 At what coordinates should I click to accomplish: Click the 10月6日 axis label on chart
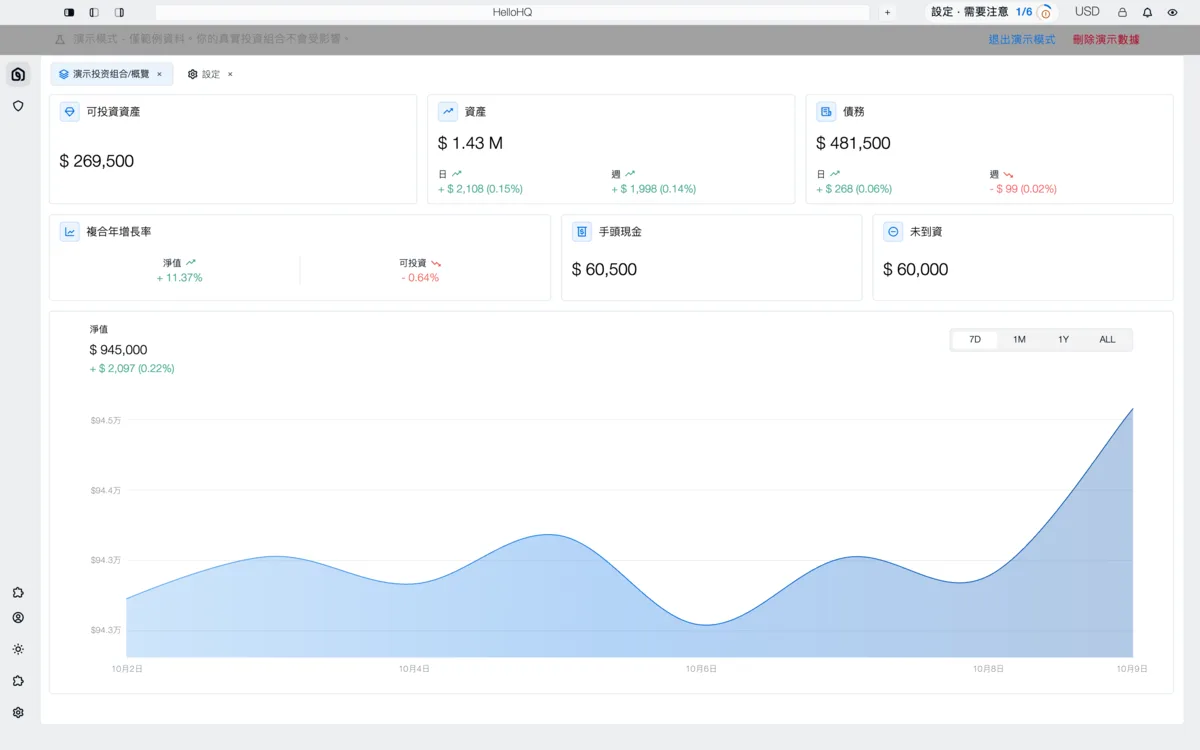click(x=701, y=668)
